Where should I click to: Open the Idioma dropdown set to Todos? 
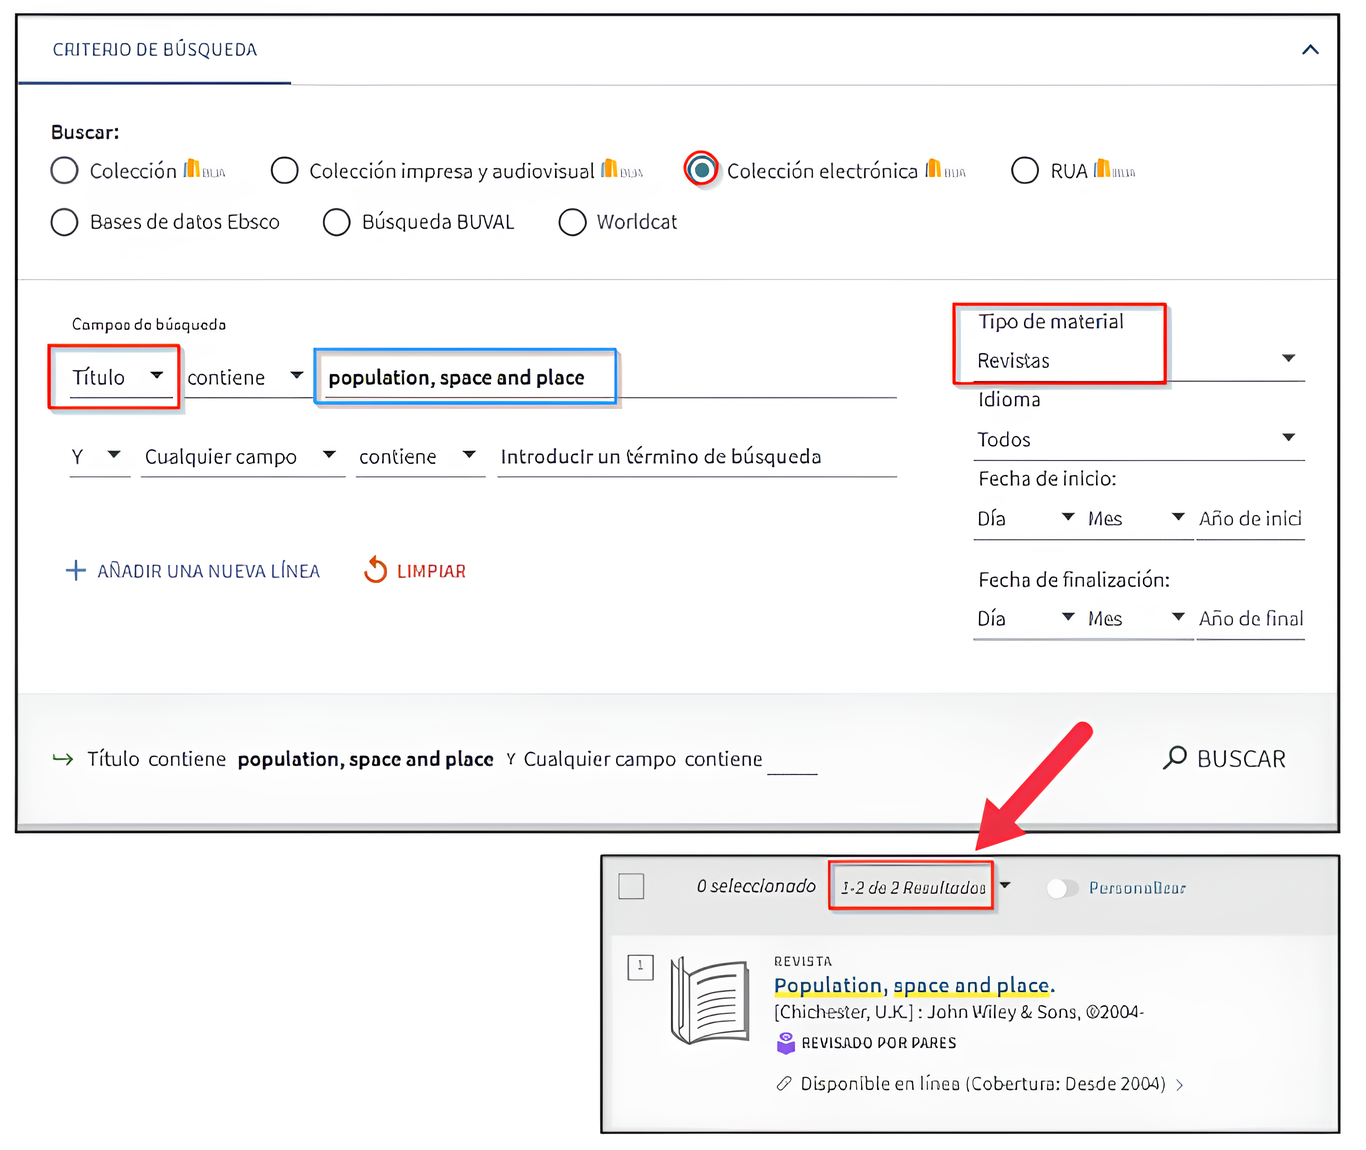[1288, 438]
